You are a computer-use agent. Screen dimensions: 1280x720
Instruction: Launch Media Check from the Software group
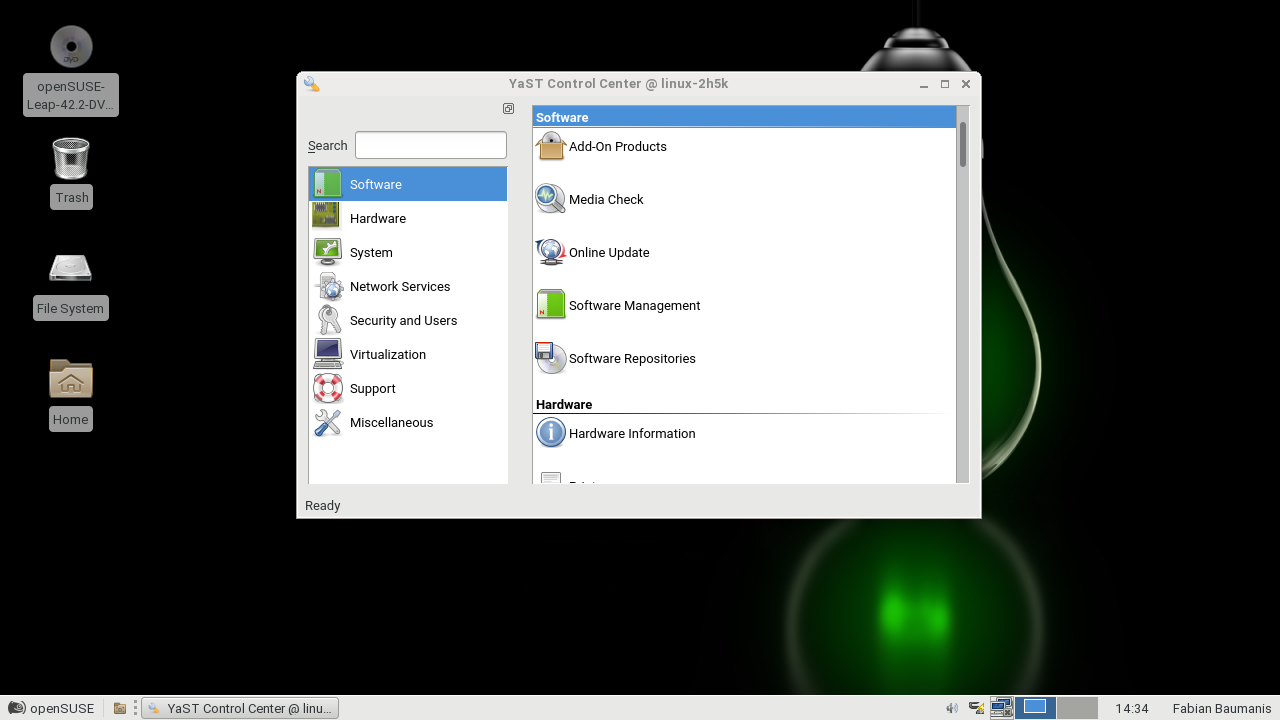[551, 199]
